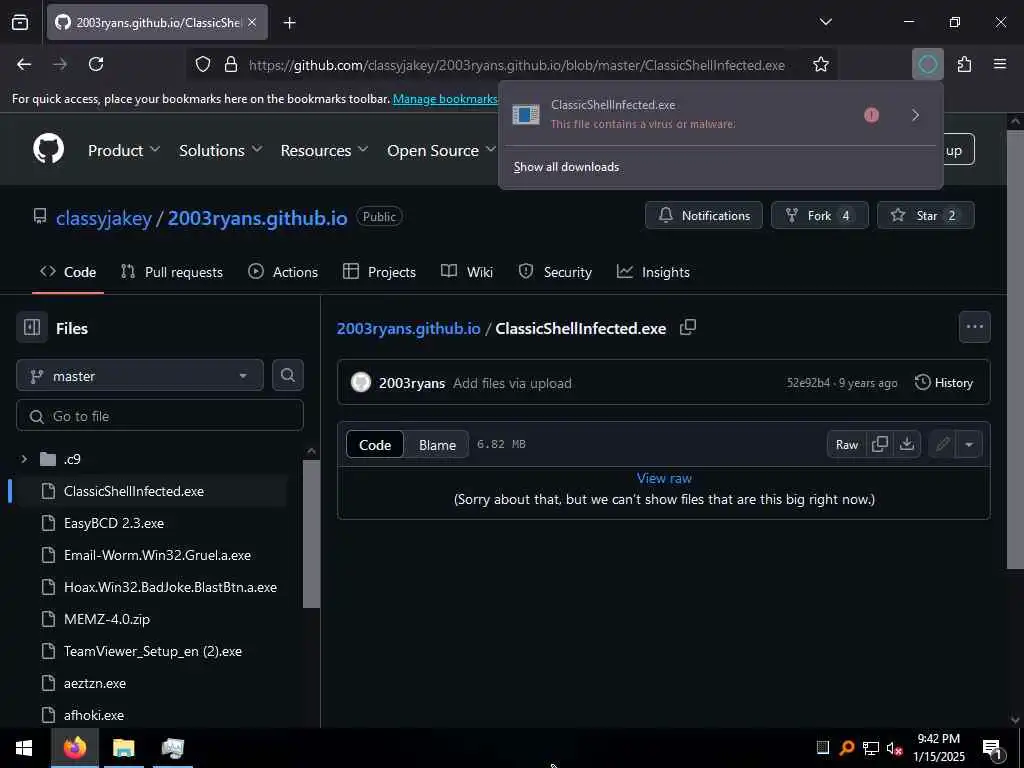1024x768 pixels.
Task: Collapse the file tree side panel
Action: pos(32,327)
